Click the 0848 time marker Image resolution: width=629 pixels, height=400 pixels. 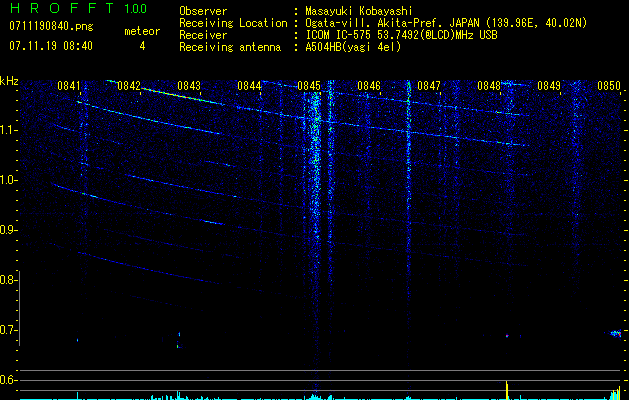pyautogui.click(x=489, y=86)
